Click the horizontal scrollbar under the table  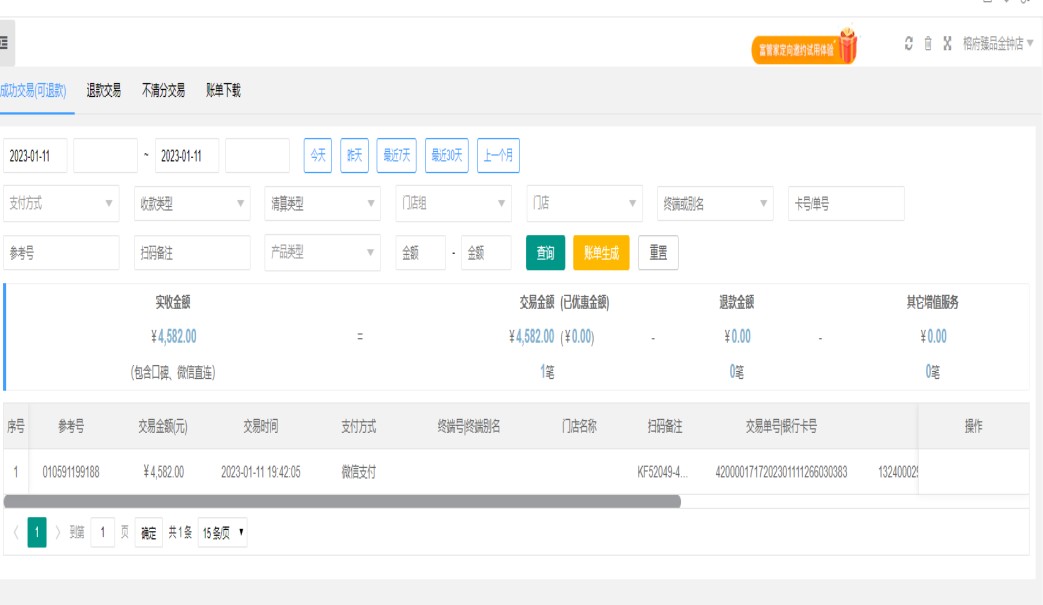pyautogui.click(x=342, y=501)
